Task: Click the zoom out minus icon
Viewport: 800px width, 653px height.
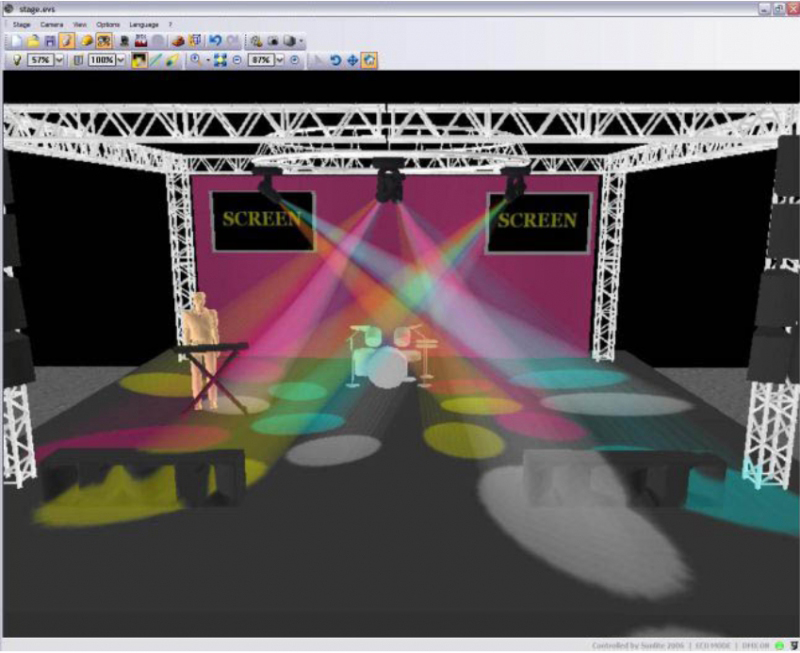Action: pyautogui.click(x=237, y=60)
